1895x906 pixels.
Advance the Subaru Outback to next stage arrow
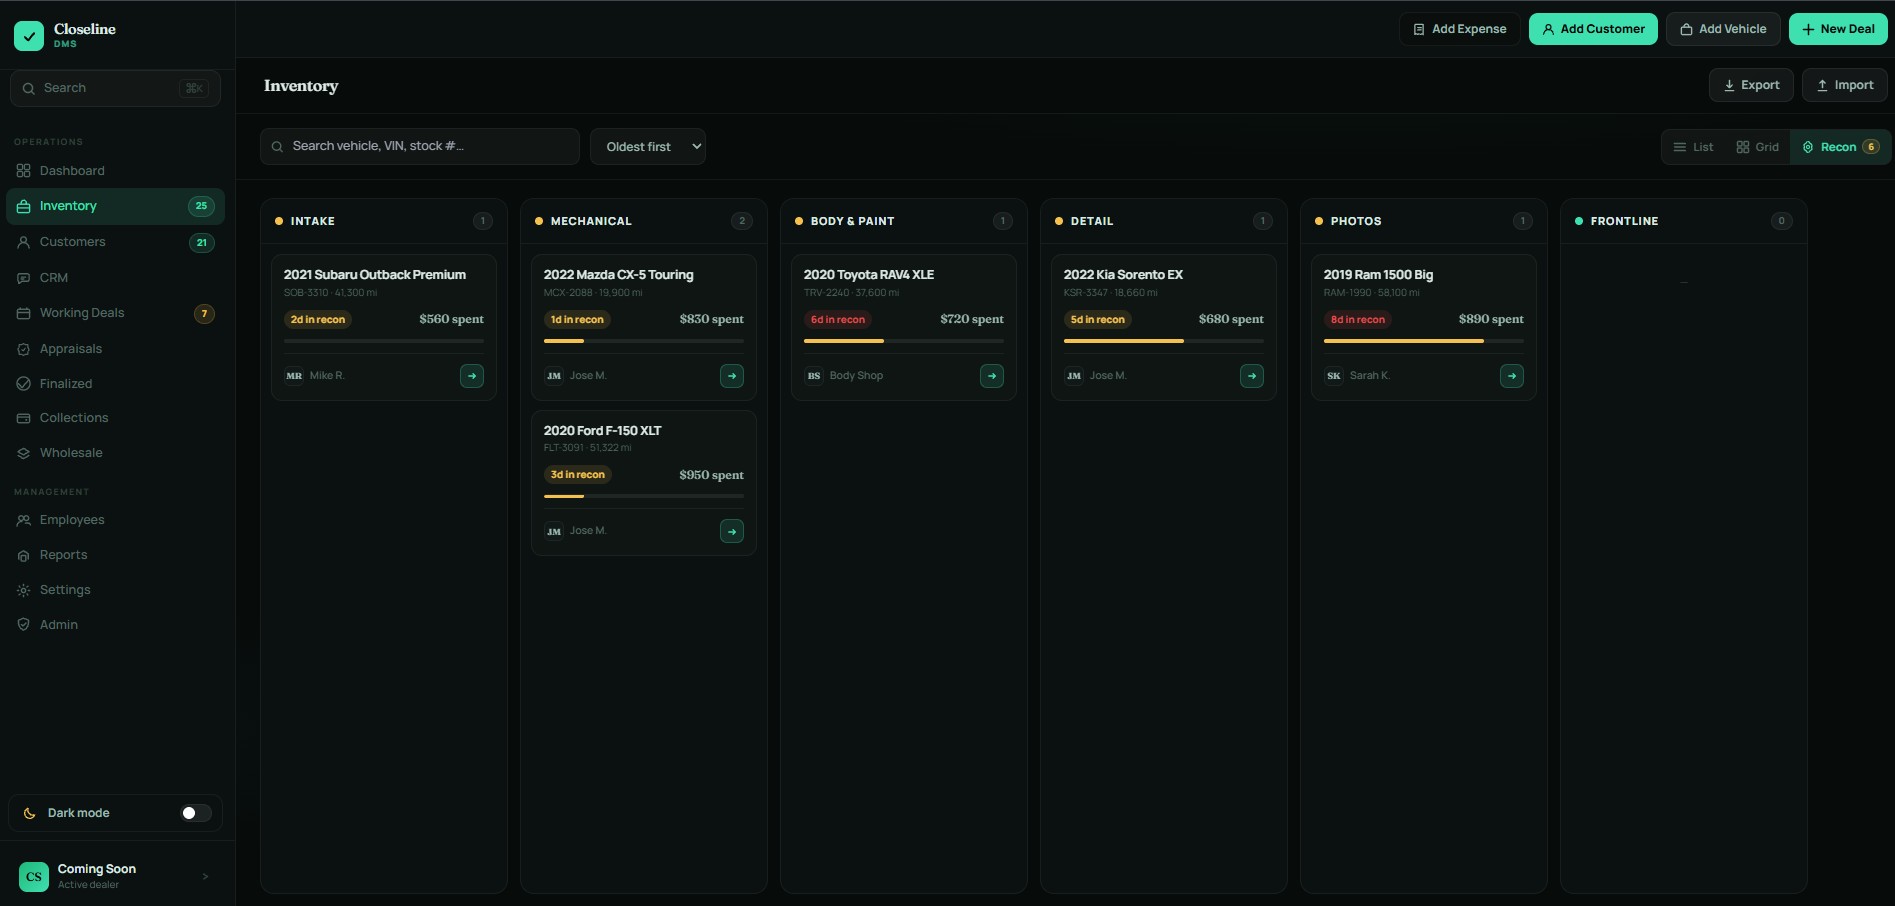[x=472, y=376]
